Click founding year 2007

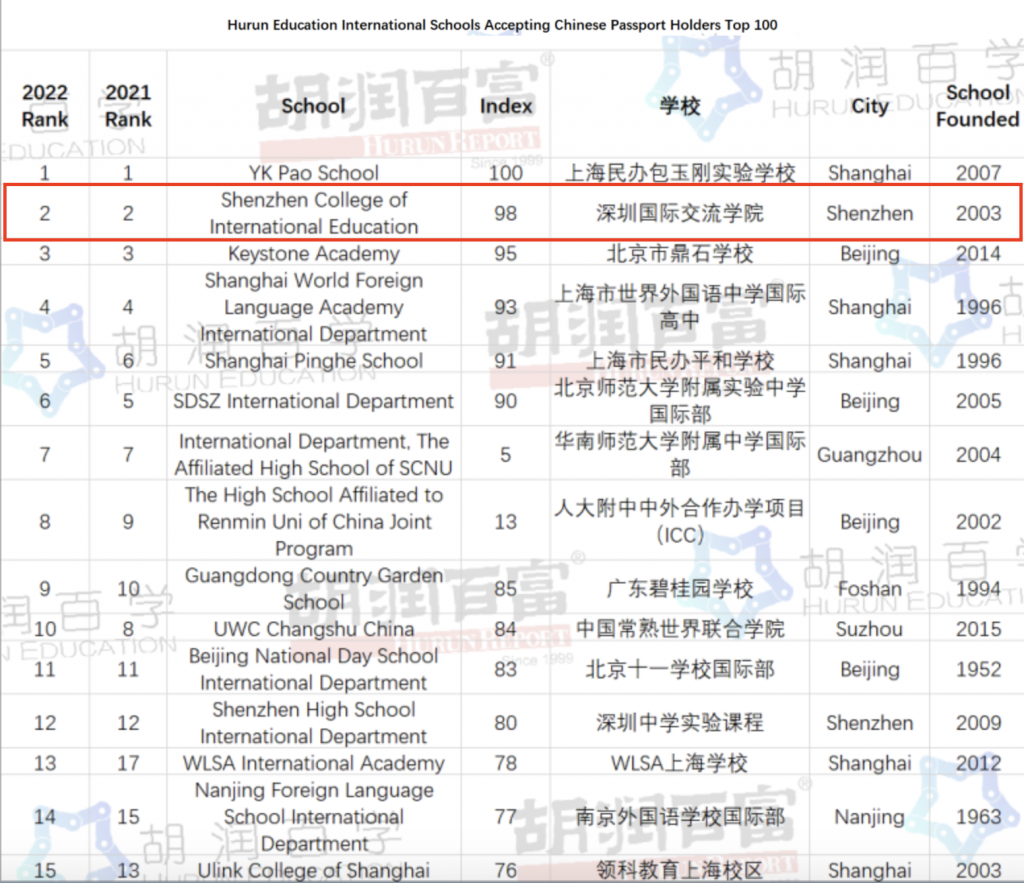978,173
